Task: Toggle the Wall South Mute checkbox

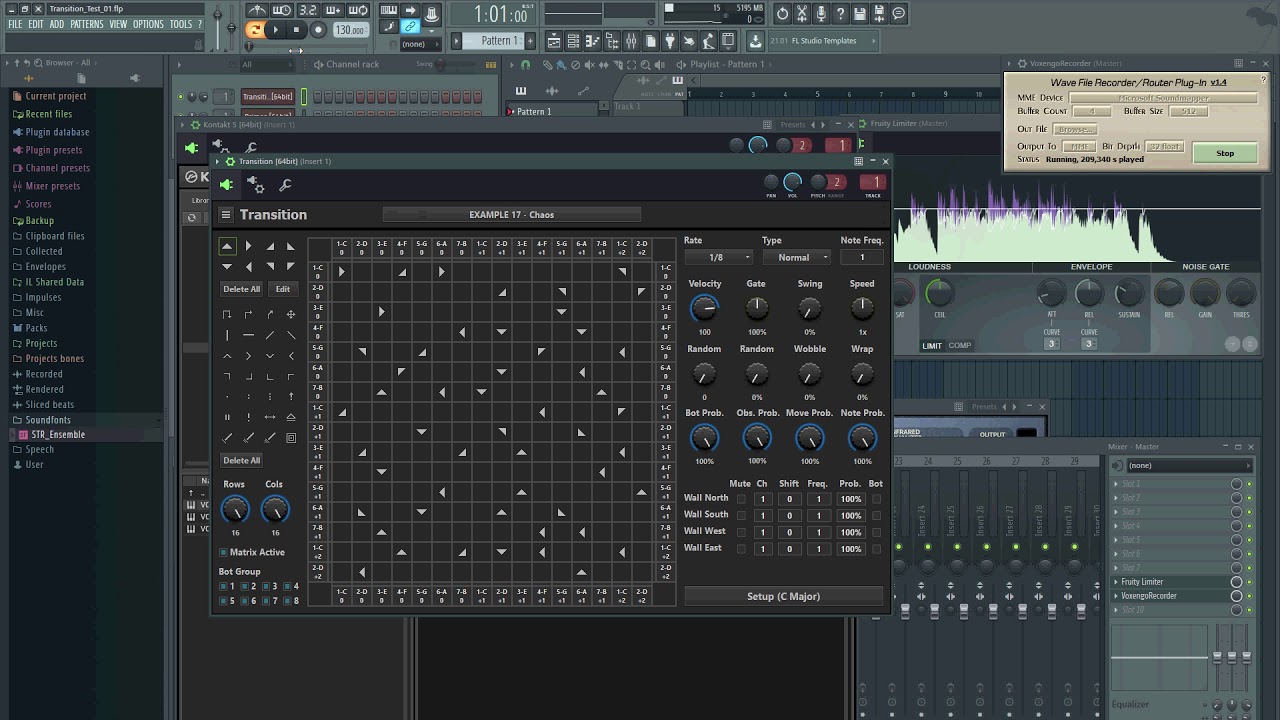Action: coord(741,516)
